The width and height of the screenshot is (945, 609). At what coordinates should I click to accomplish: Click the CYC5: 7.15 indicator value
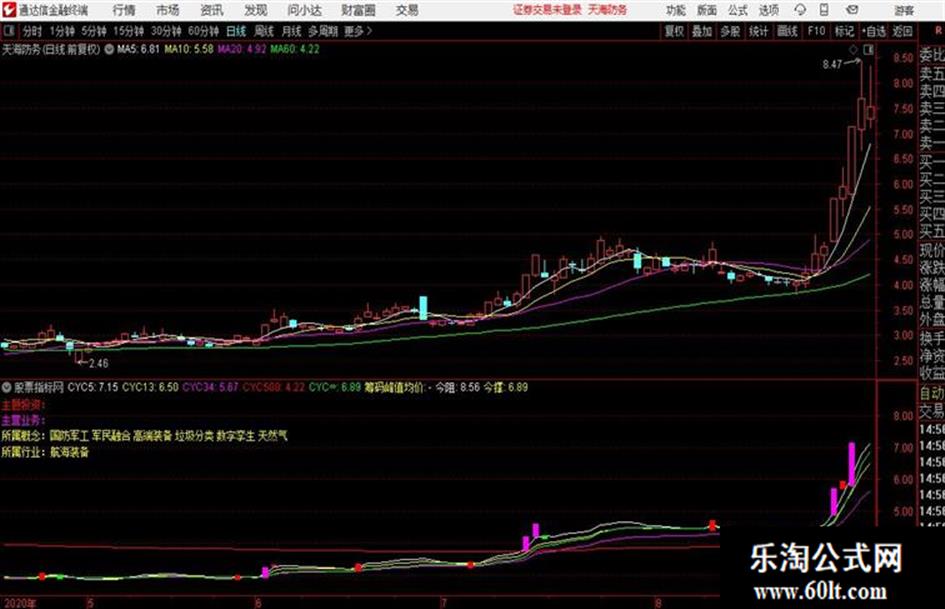click(x=92, y=387)
